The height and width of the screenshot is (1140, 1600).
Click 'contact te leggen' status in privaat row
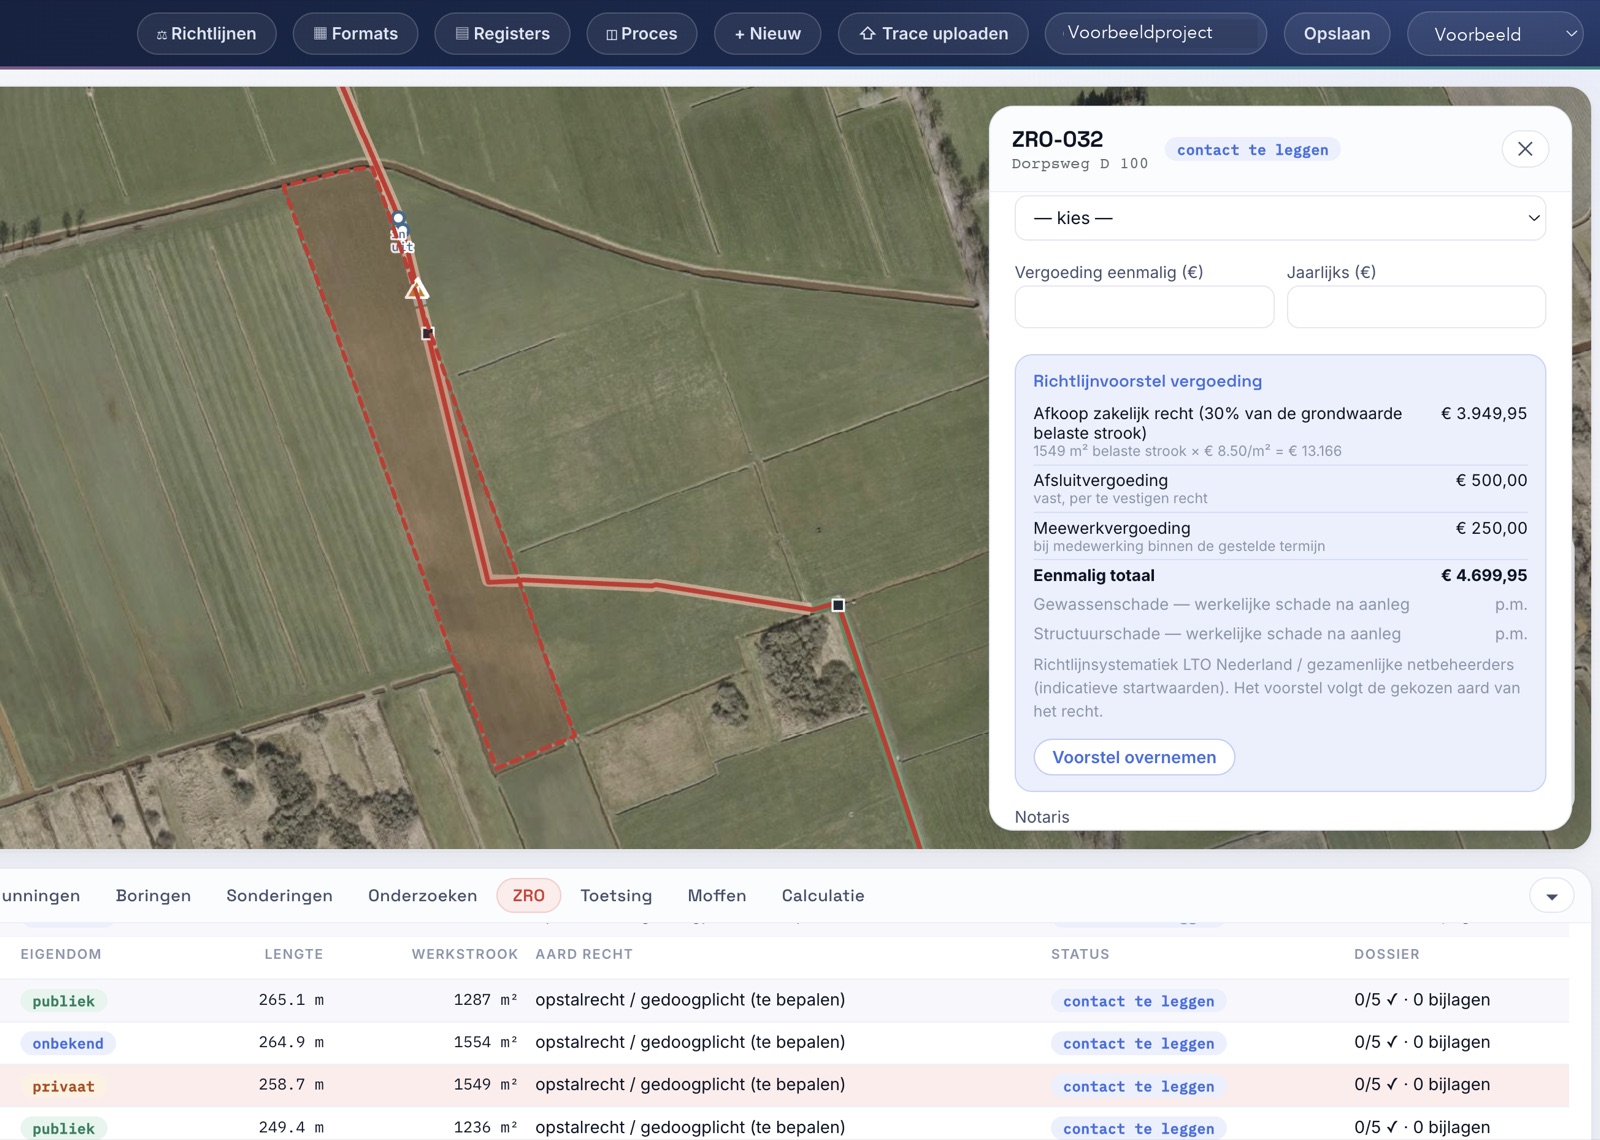pos(1138,1086)
